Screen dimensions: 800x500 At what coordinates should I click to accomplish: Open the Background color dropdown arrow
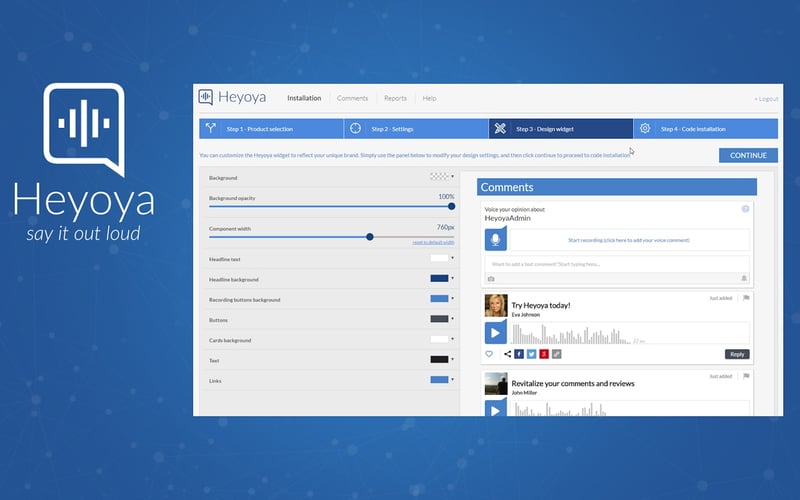click(x=452, y=177)
